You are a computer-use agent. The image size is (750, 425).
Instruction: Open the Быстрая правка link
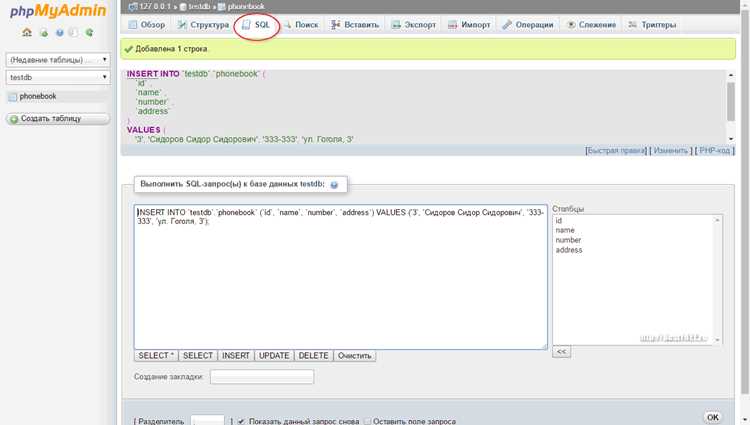pyautogui.click(x=617, y=151)
